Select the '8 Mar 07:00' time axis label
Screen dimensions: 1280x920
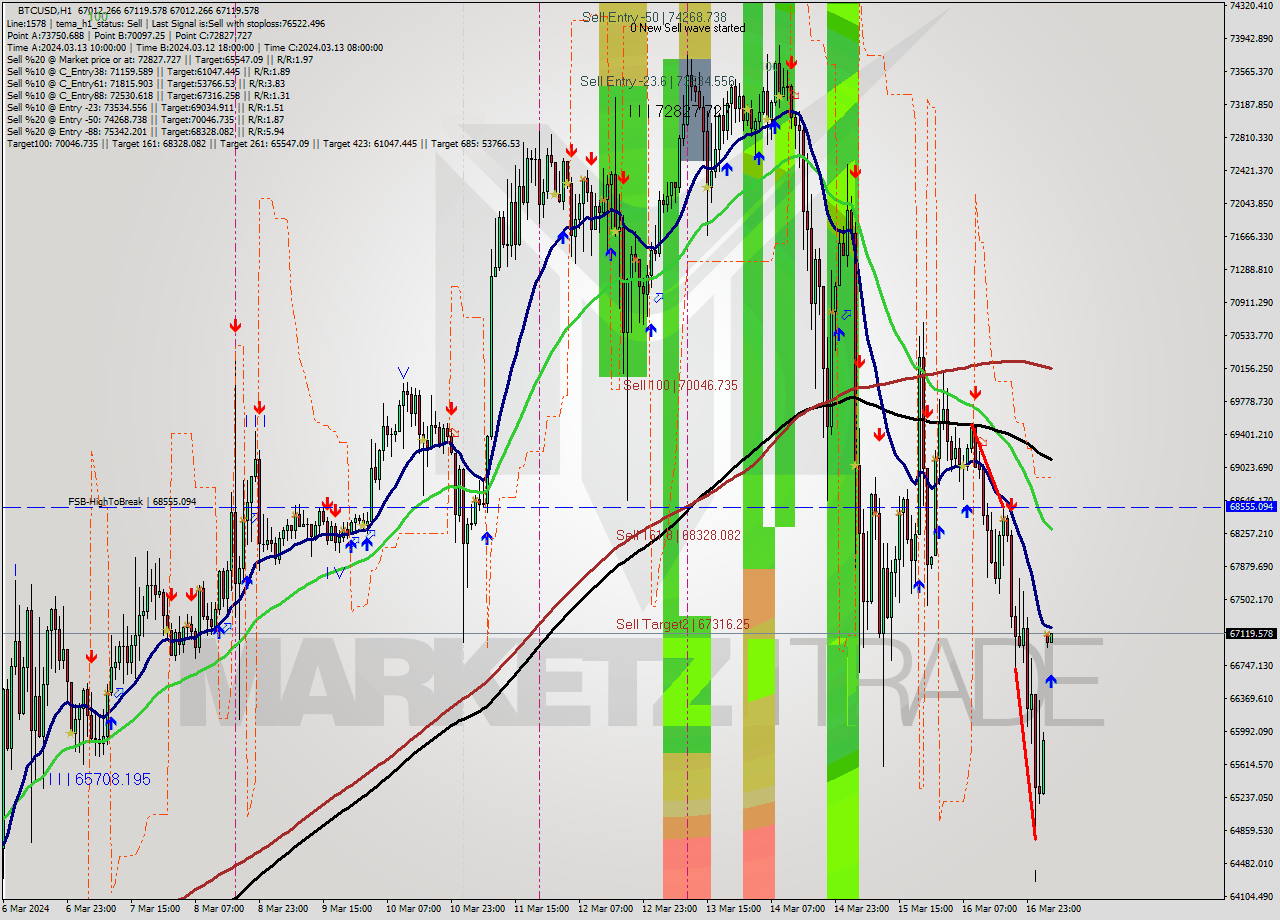[x=219, y=909]
